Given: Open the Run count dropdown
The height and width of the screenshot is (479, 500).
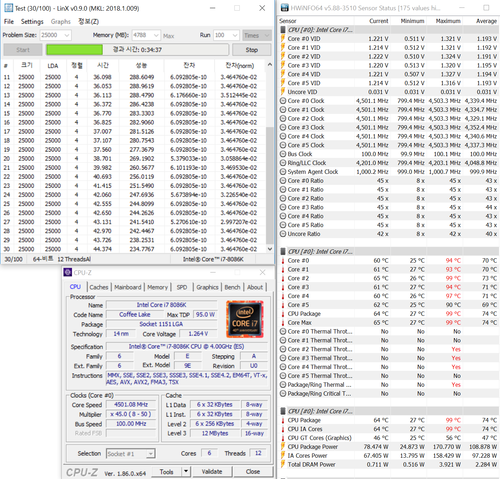Looking at the screenshot, I should pyautogui.click(x=235, y=35).
